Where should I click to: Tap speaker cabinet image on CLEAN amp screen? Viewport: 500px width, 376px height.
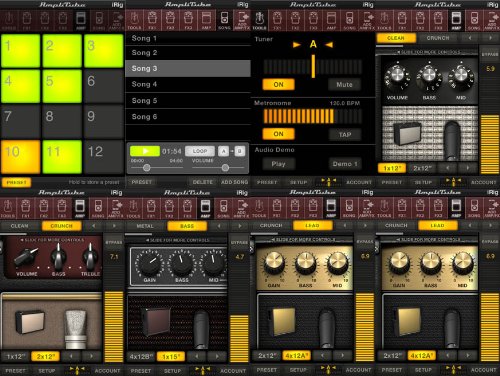click(x=408, y=133)
